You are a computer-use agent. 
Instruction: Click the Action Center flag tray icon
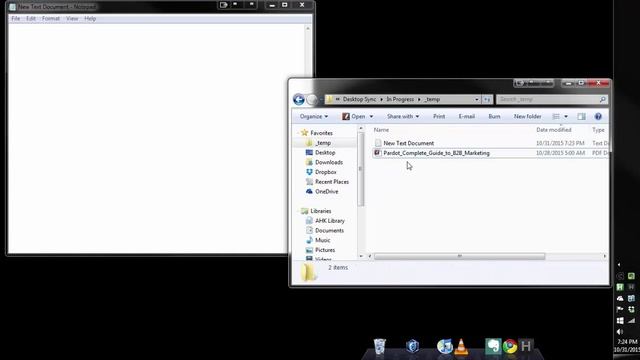[620, 309]
